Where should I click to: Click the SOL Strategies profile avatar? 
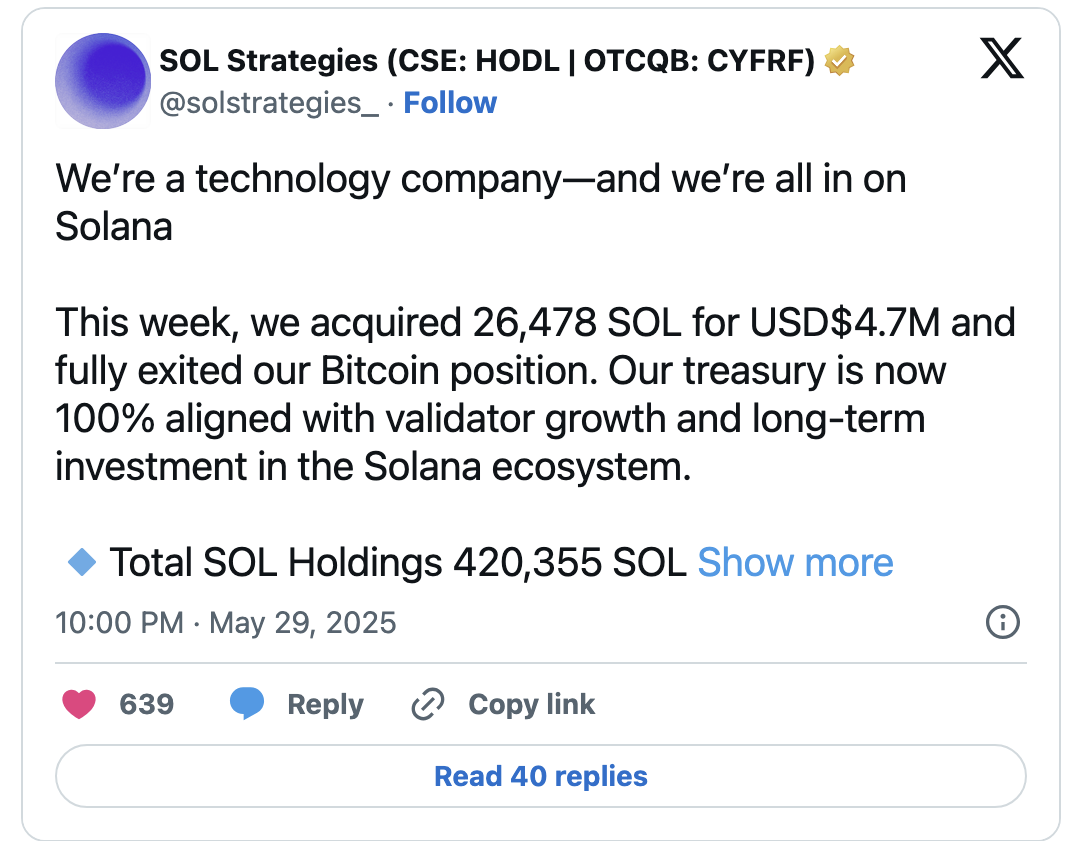(103, 81)
